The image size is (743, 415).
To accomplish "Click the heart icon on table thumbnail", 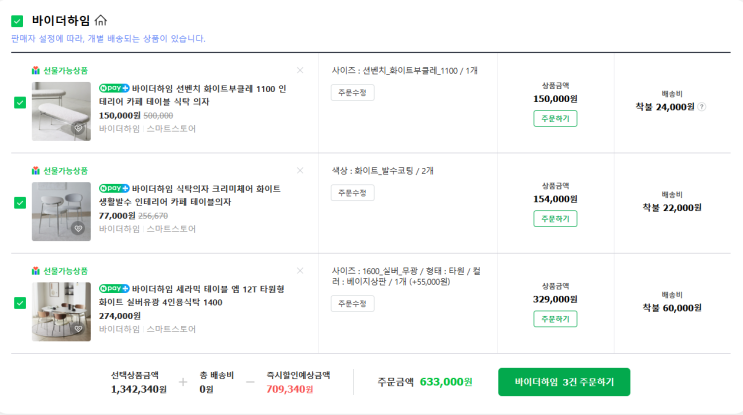I will [79, 329].
